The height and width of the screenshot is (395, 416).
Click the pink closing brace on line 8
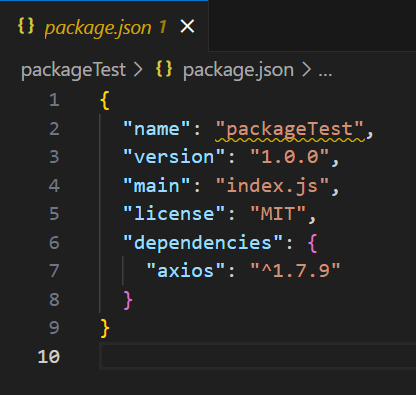pyautogui.click(x=128, y=300)
